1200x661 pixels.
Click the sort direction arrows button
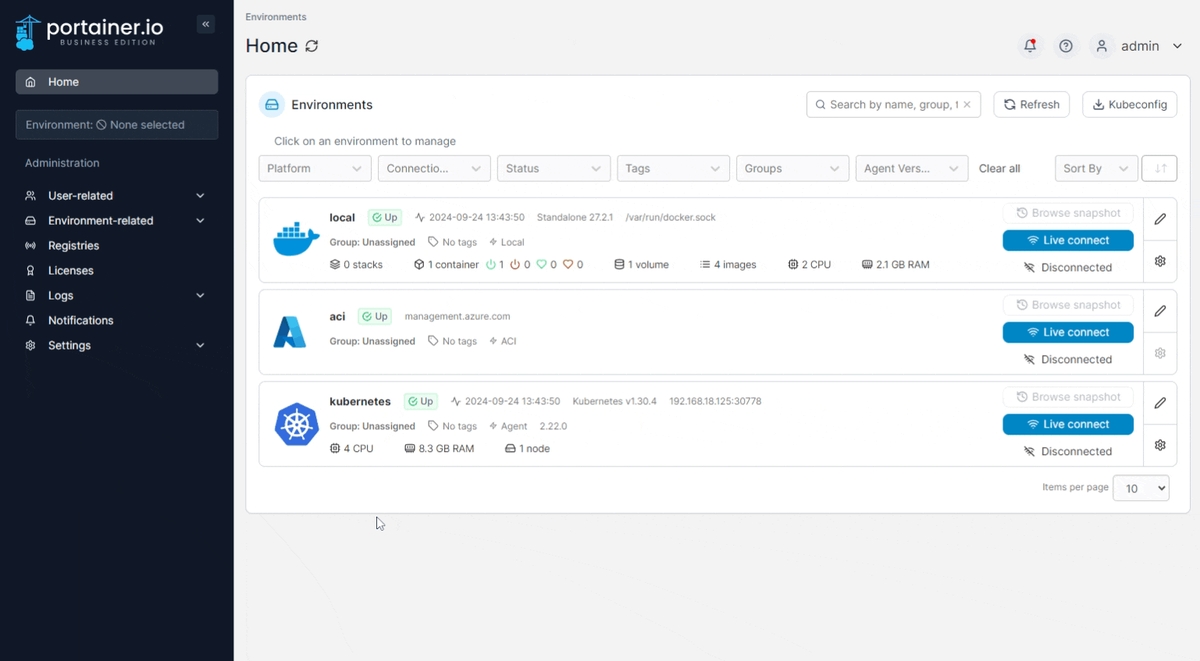click(x=1159, y=168)
